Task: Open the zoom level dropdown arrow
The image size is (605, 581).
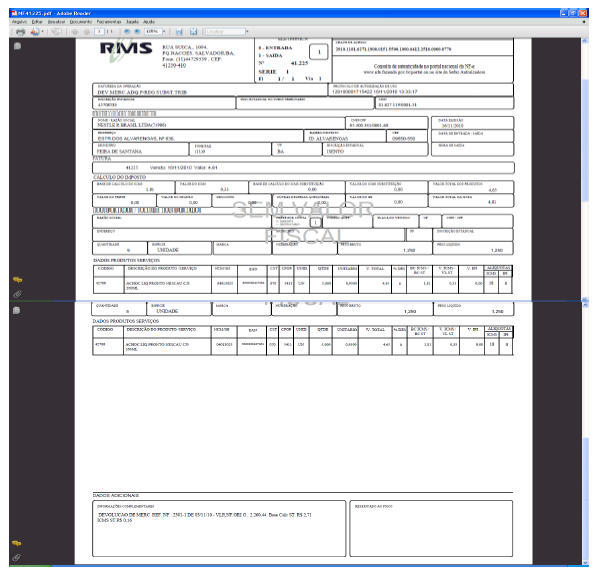Action: coord(164,32)
